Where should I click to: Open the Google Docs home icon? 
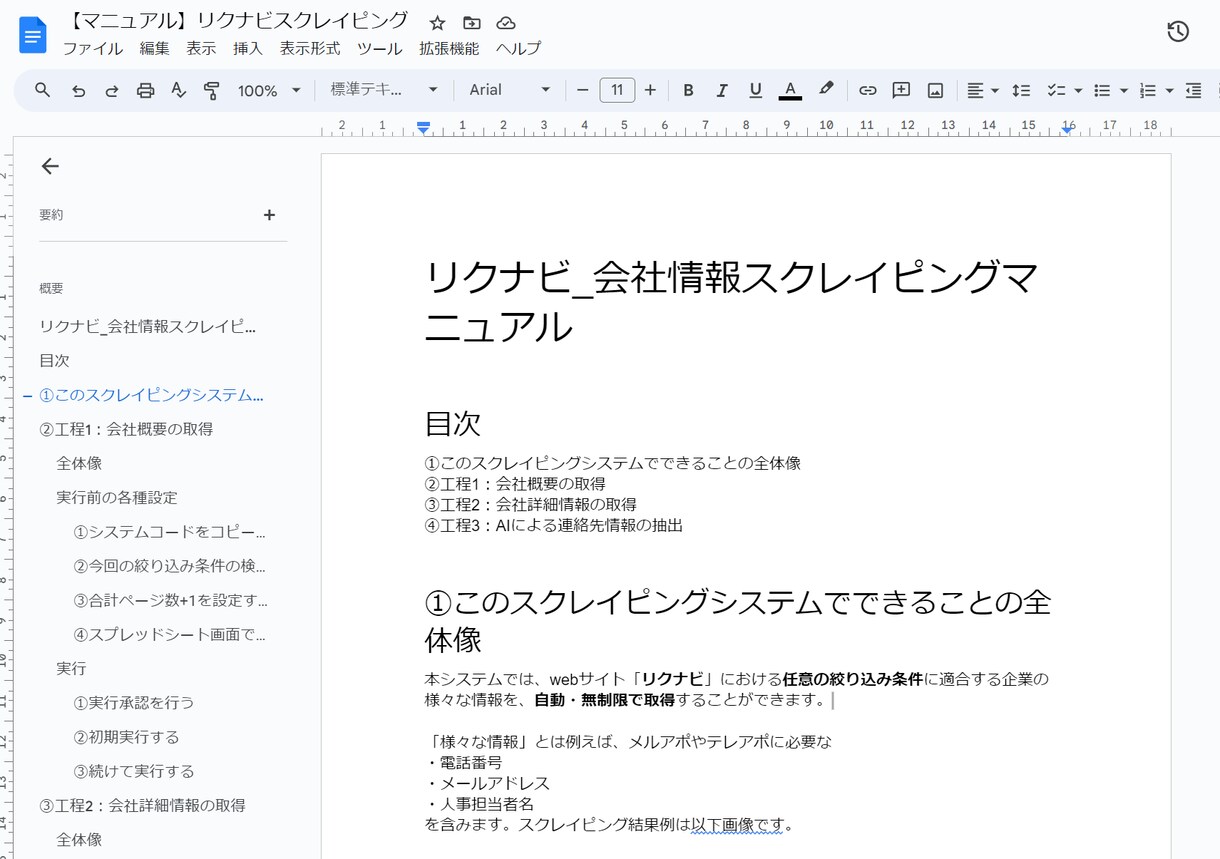[33, 36]
